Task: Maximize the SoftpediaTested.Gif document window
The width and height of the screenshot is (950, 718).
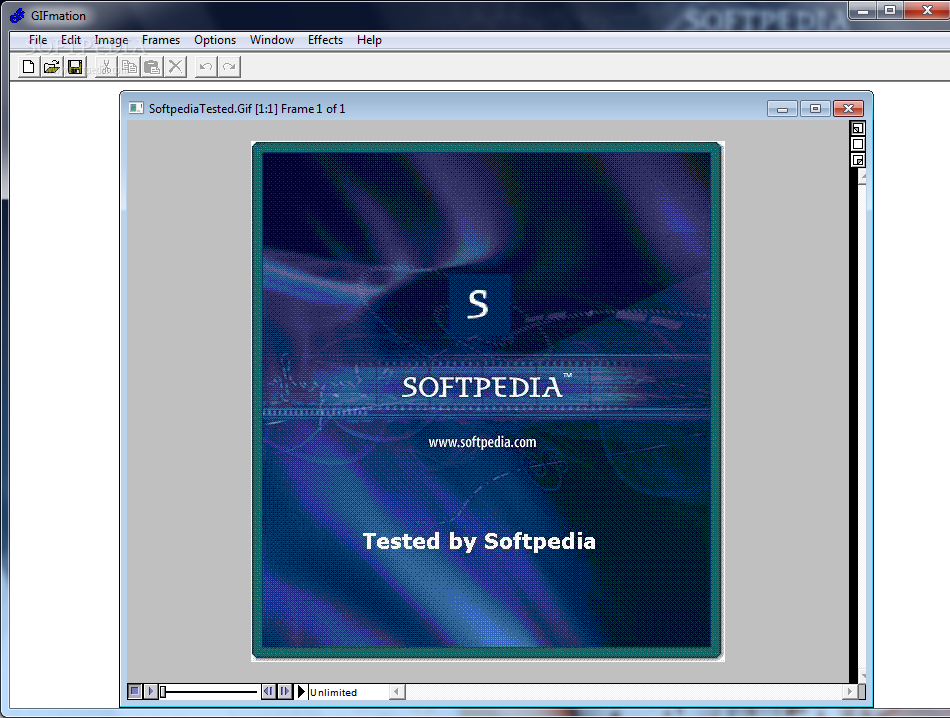Action: pyautogui.click(x=815, y=109)
